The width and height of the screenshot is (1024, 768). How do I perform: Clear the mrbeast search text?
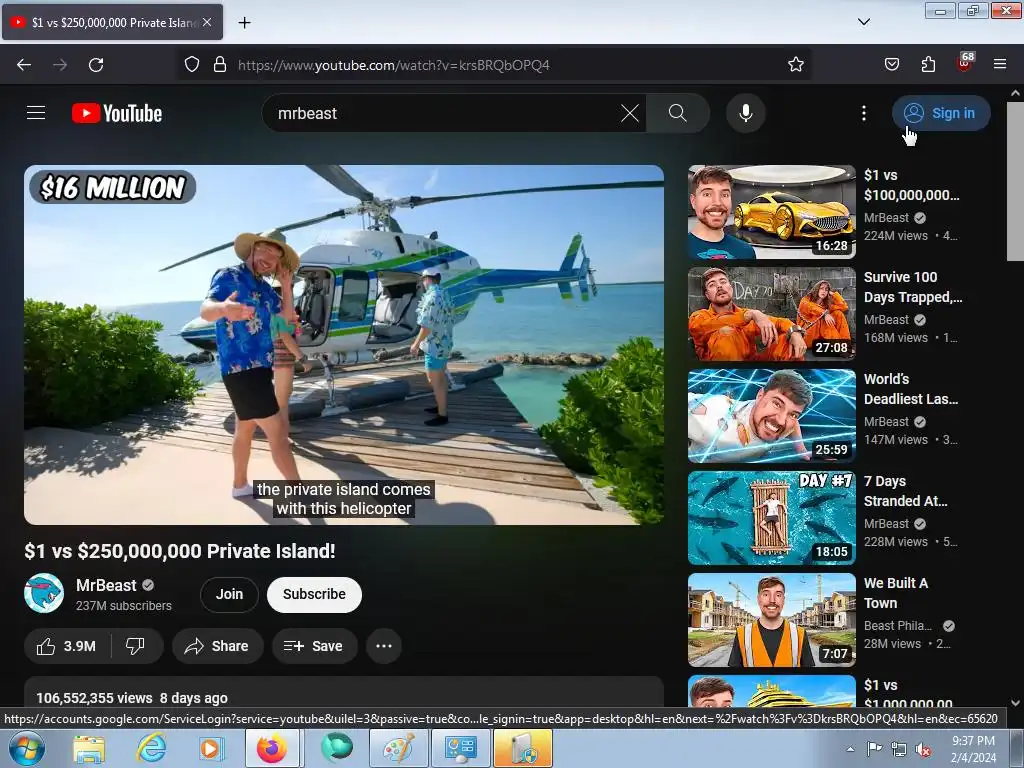[630, 113]
